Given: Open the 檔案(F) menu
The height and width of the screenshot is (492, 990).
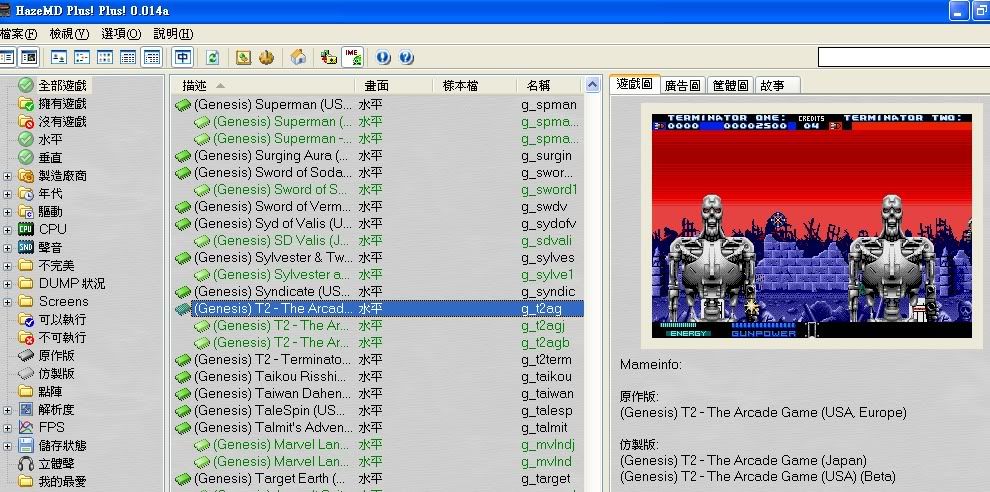Looking at the screenshot, I should [18, 34].
